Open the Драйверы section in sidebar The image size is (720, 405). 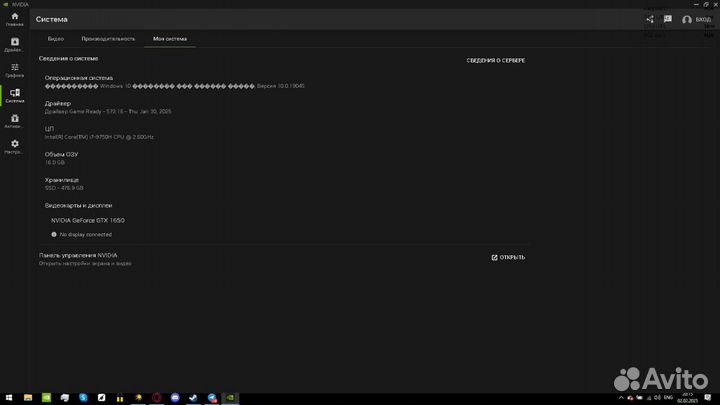pos(14,44)
